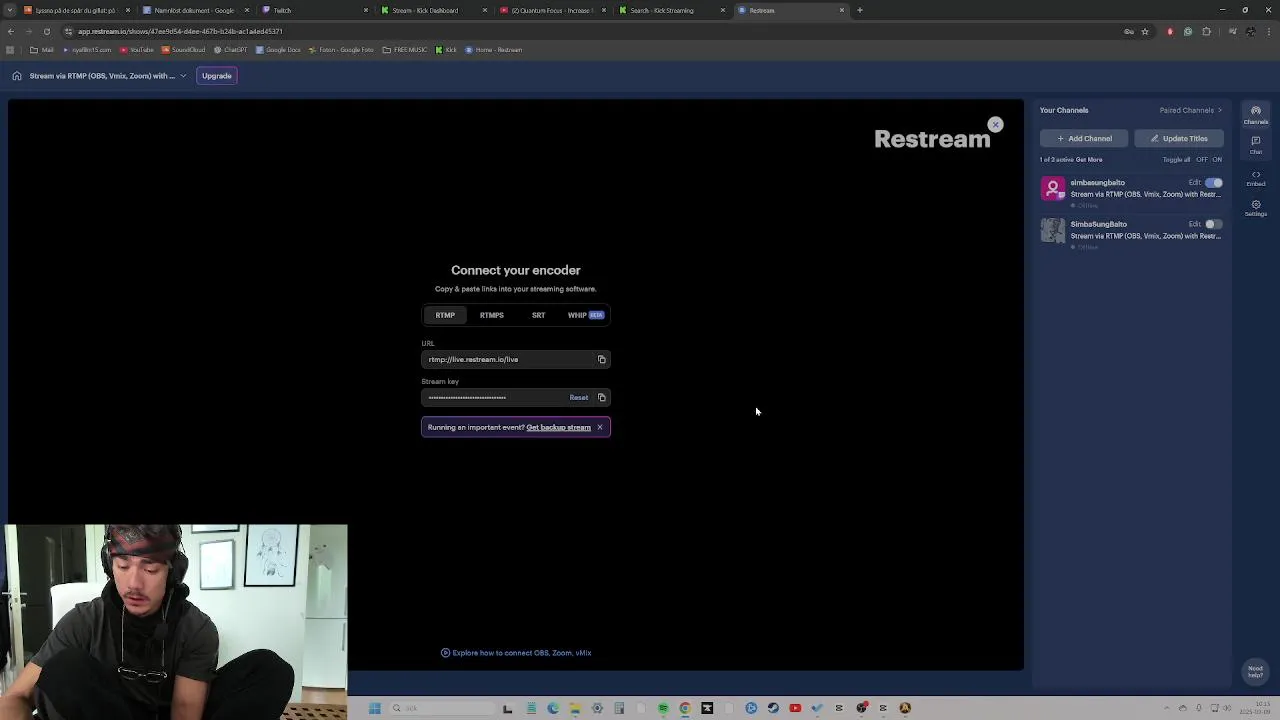This screenshot has width=1280, height=720.
Task: Switch to the Quantum Focus YouTube tab
Action: point(552,10)
